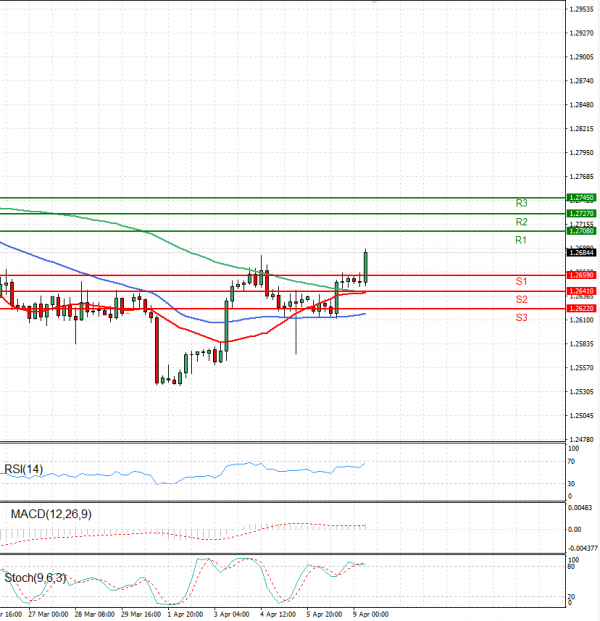Click the S1 support label
The image size is (600, 621).
click(x=521, y=282)
